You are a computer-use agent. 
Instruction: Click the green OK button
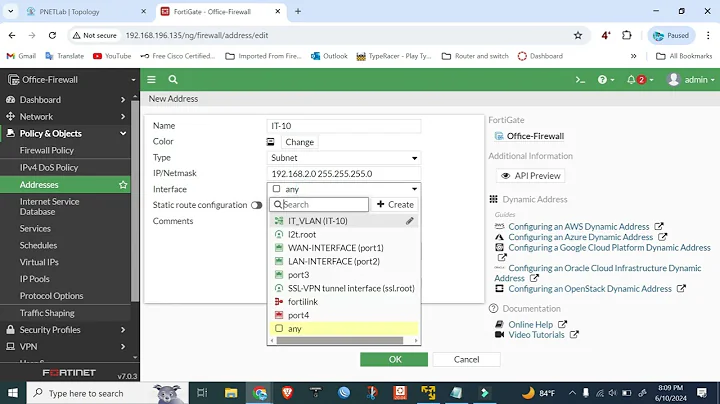click(x=394, y=359)
